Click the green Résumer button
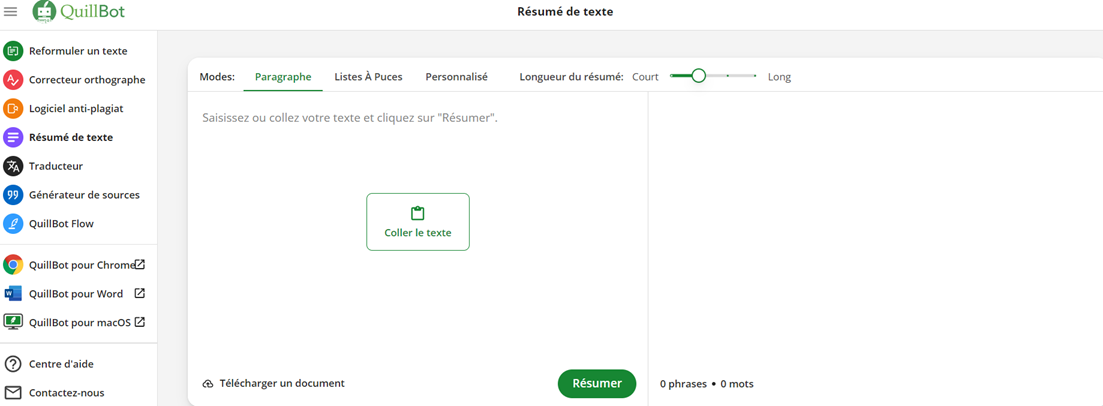 pos(597,383)
